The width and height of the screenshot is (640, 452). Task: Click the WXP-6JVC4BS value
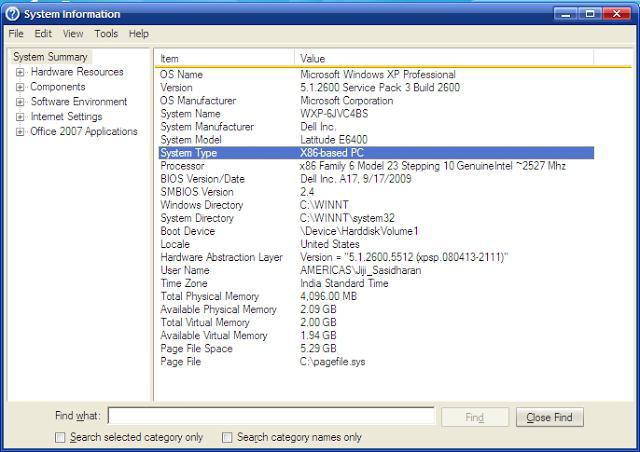pos(334,114)
